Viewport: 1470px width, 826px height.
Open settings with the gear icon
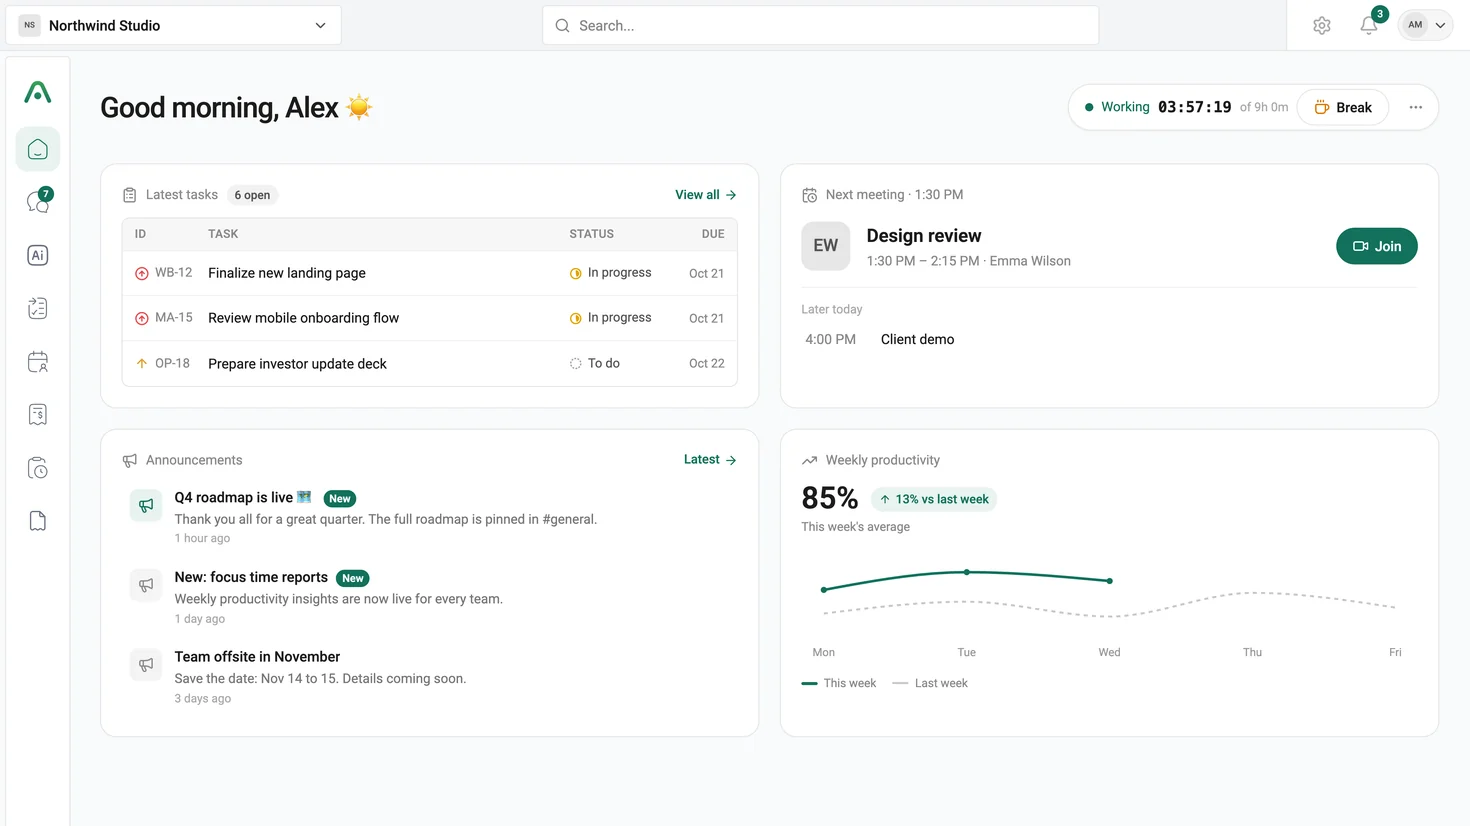click(1322, 26)
